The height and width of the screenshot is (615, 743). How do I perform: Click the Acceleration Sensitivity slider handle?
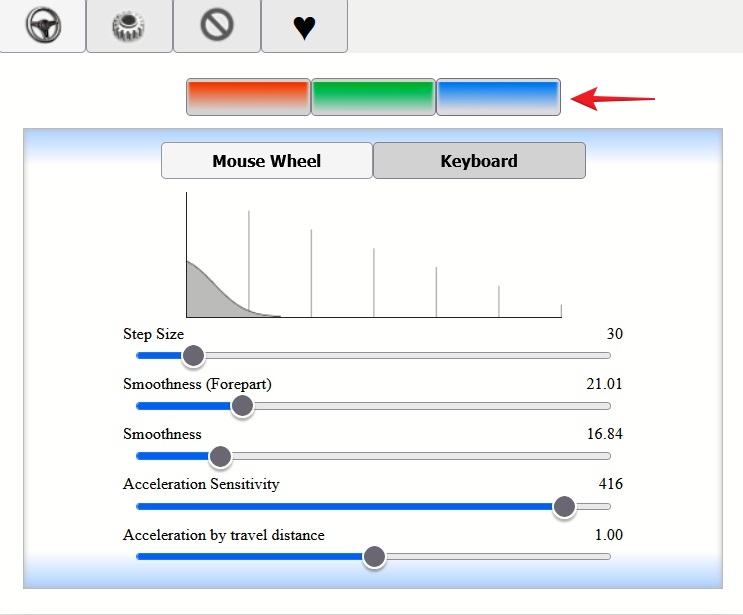[564, 506]
